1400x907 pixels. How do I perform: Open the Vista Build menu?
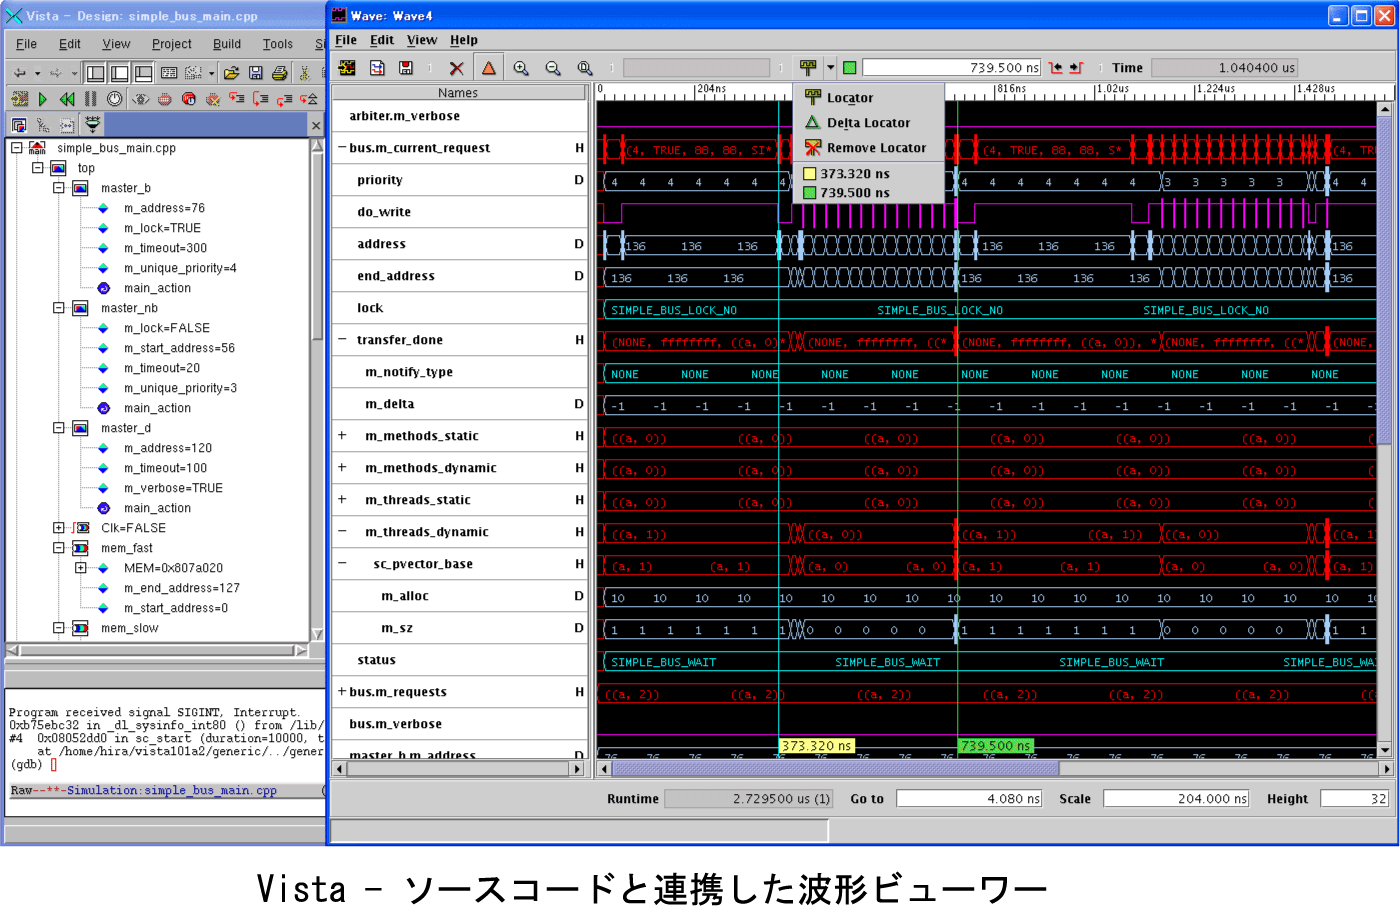(x=227, y=44)
